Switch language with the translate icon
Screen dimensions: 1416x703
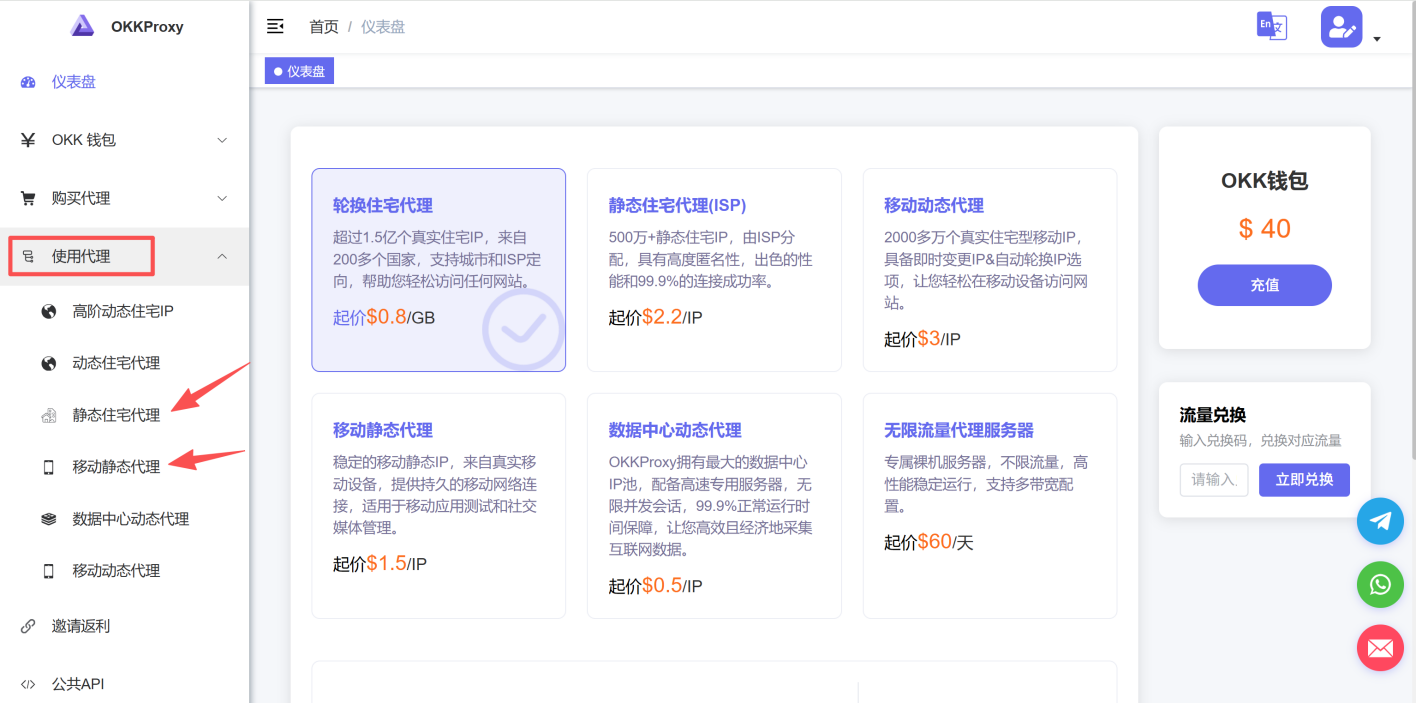pyautogui.click(x=1272, y=26)
